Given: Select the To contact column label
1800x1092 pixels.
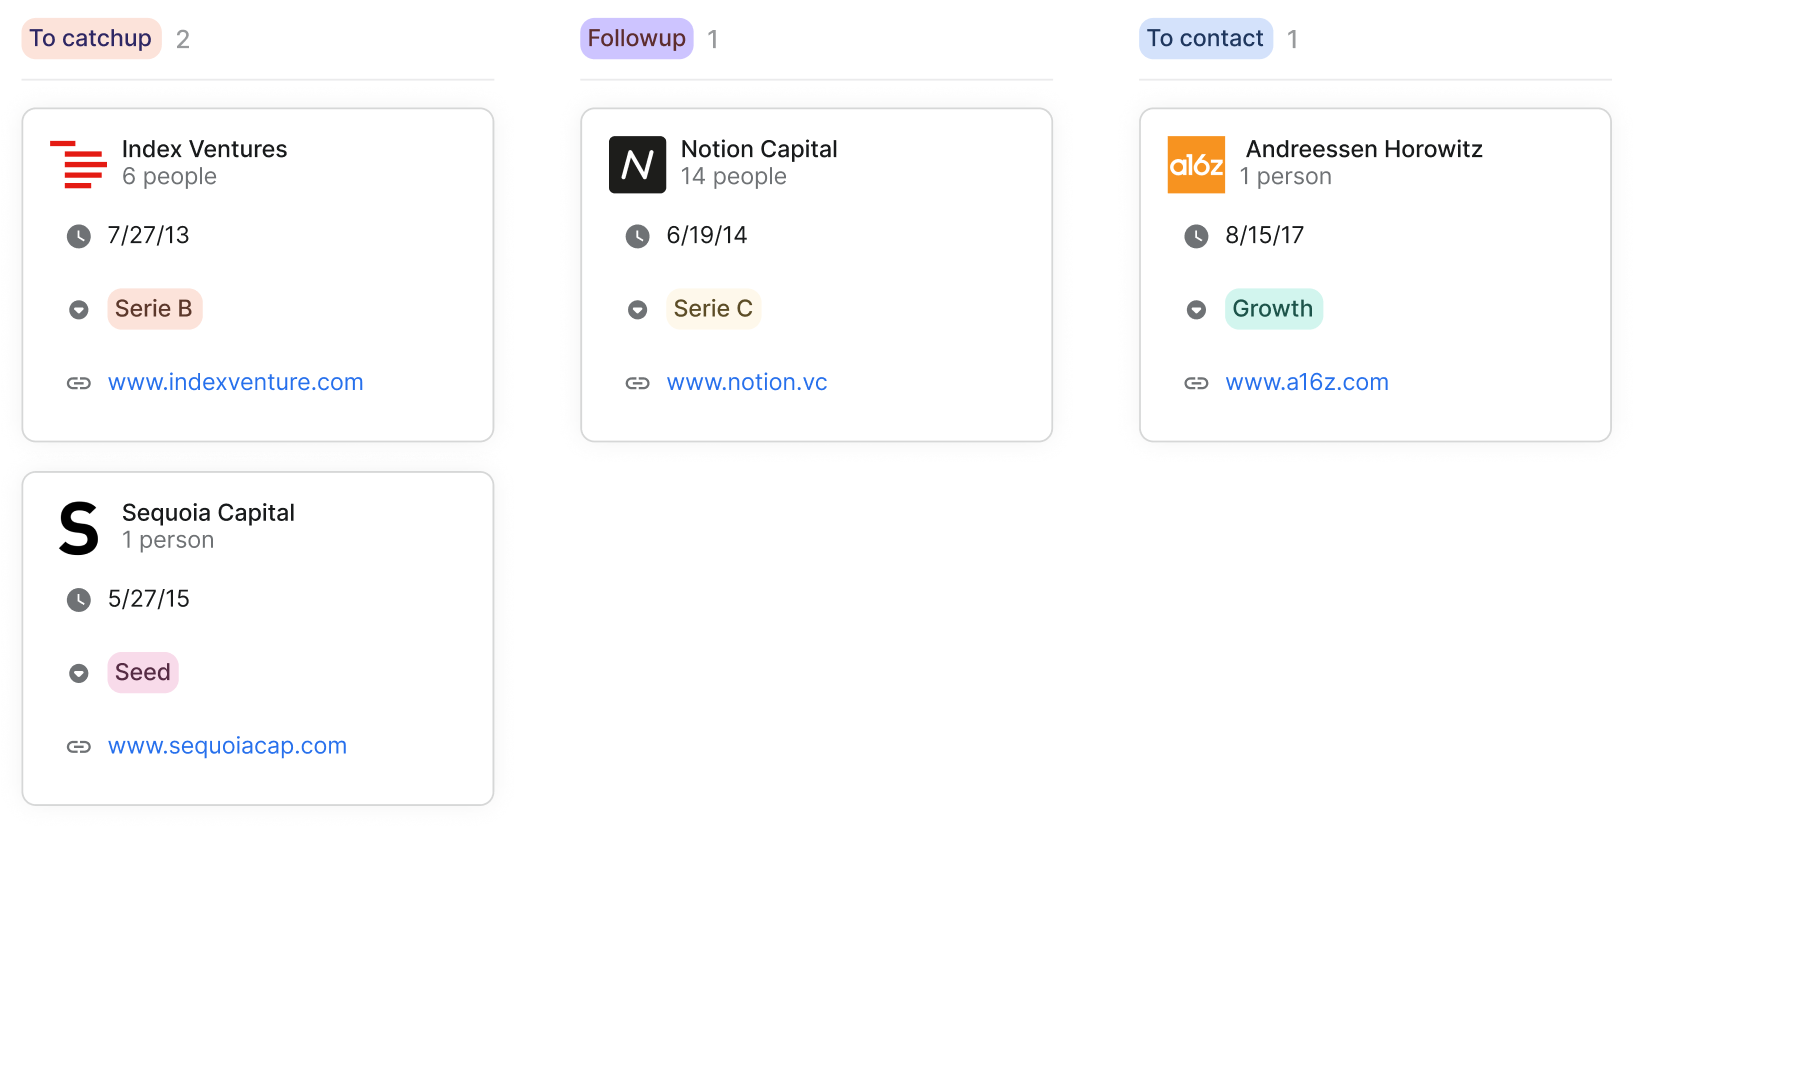Looking at the screenshot, I should tap(1205, 38).
